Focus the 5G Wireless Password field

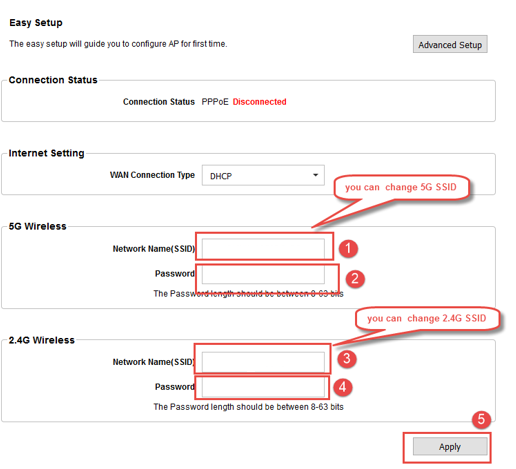[x=263, y=274]
